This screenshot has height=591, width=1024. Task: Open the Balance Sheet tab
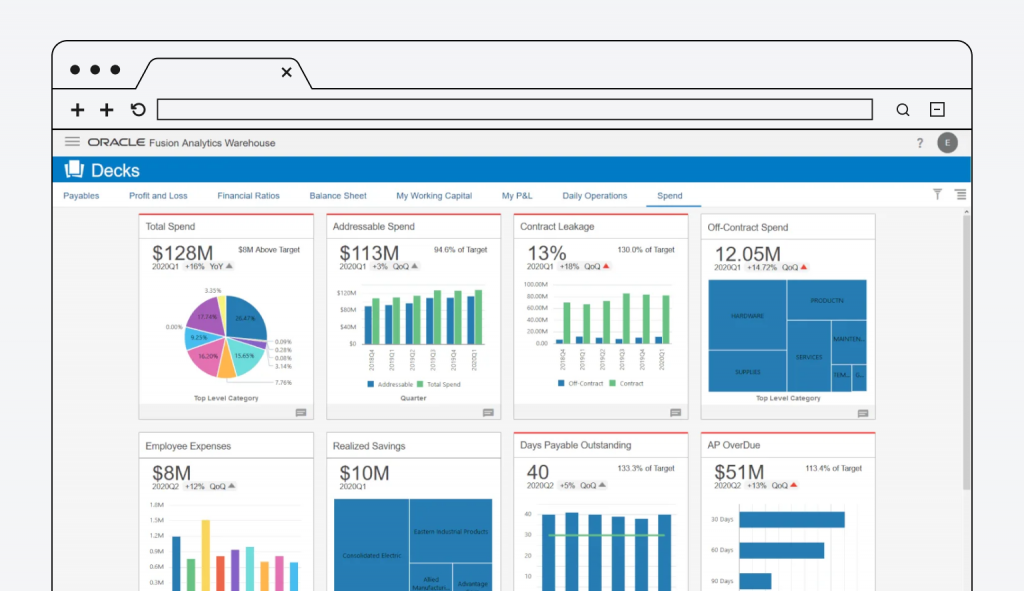point(338,196)
